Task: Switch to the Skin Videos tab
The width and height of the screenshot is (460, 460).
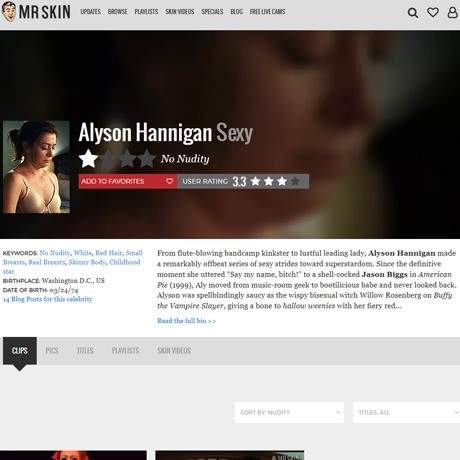Action: (174, 351)
